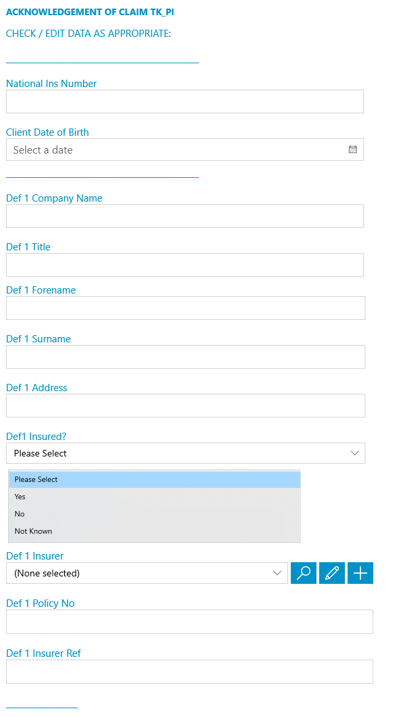Viewport: 404px width, 717px height.
Task: Focus the Def 1 Company Name field
Action: 185,216
